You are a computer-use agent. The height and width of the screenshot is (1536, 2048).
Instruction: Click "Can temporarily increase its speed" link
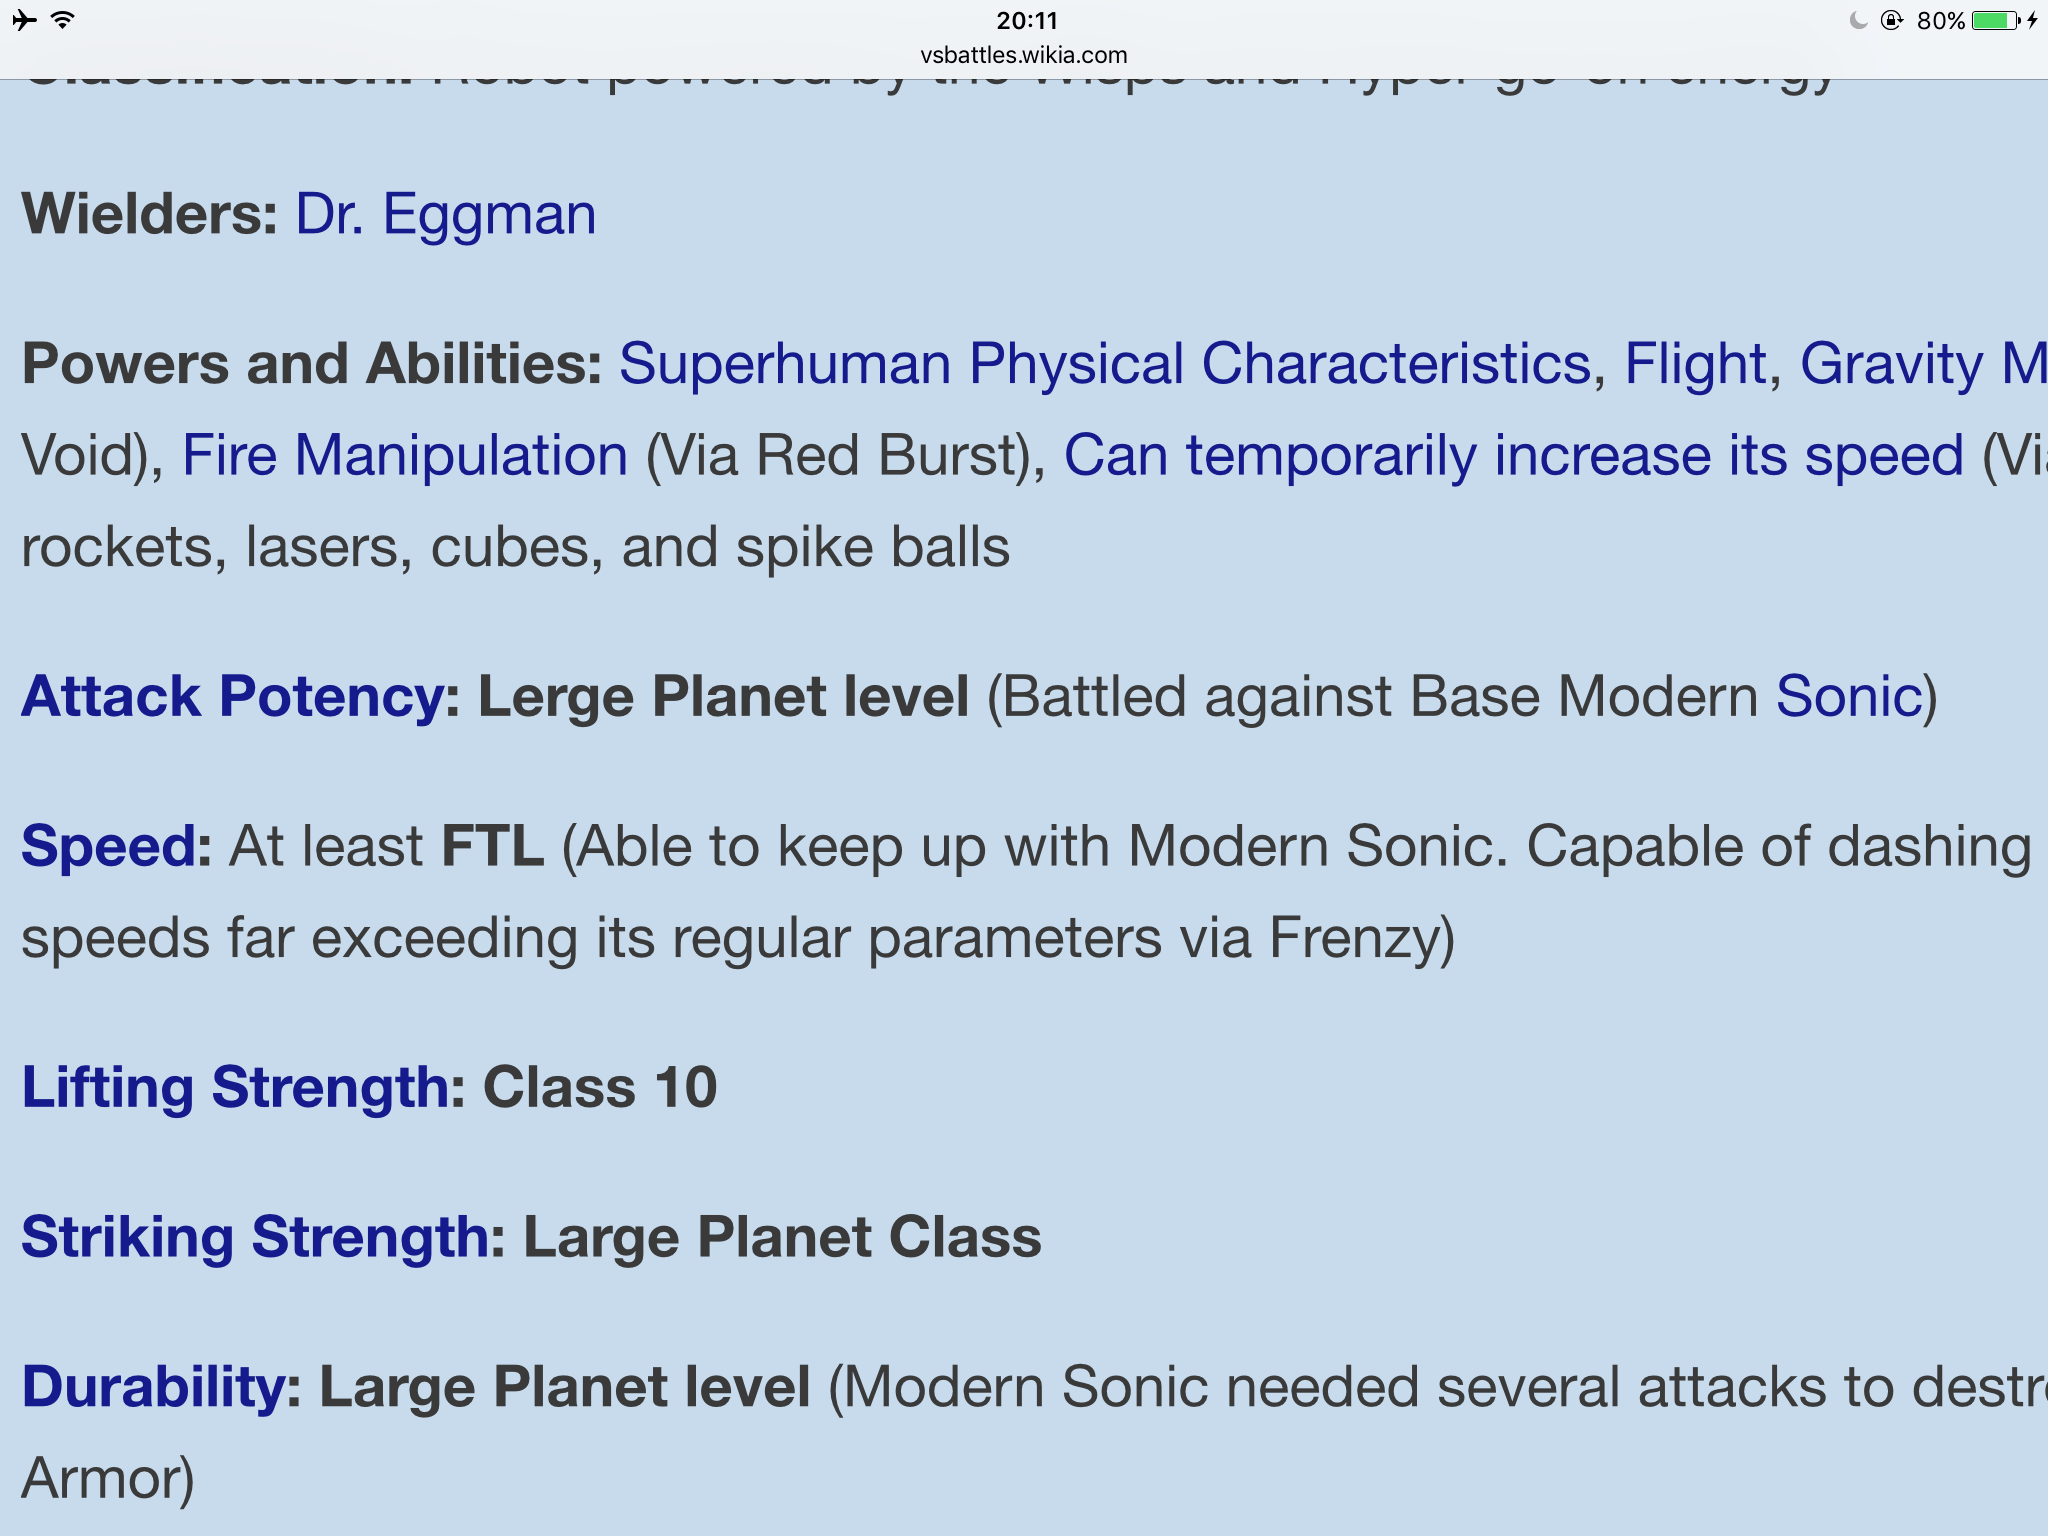pyautogui.click(x=1514, y=456)
